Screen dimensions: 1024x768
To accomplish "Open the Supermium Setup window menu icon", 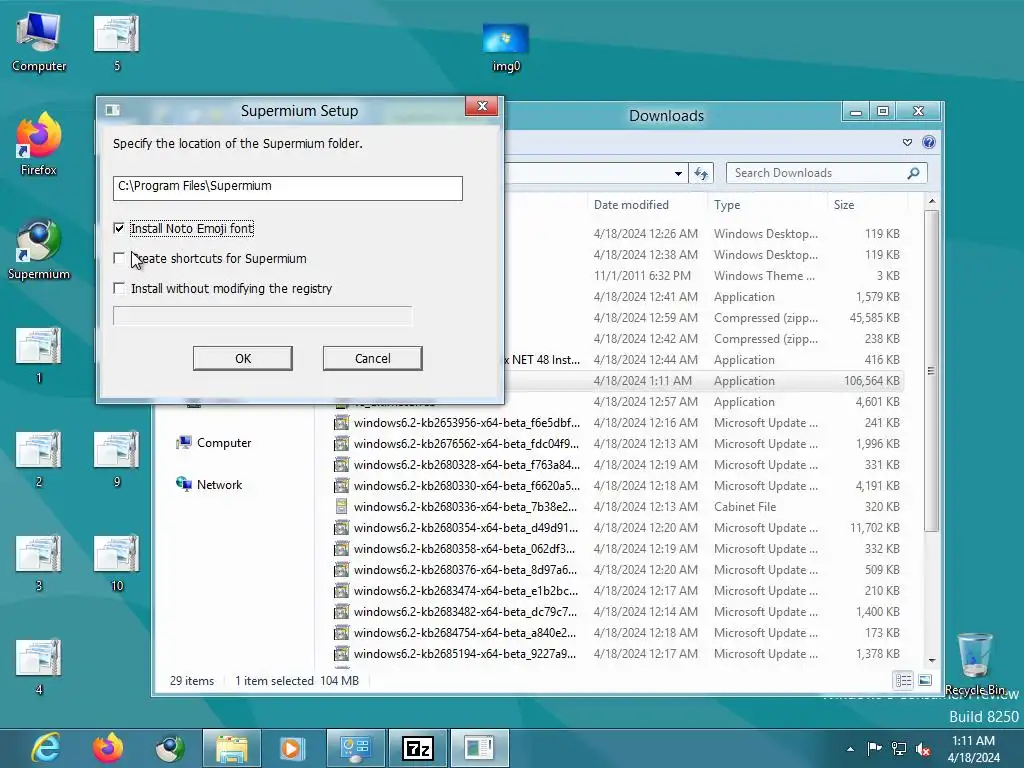I will pos(112,110).
